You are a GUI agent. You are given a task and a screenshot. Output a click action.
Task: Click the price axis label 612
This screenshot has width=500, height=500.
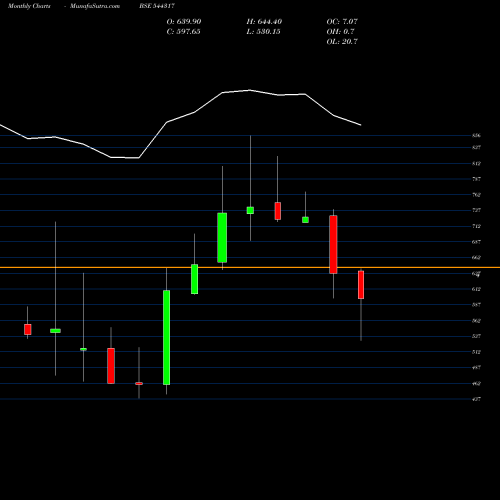pyautogui.click(x=476, y=289)
